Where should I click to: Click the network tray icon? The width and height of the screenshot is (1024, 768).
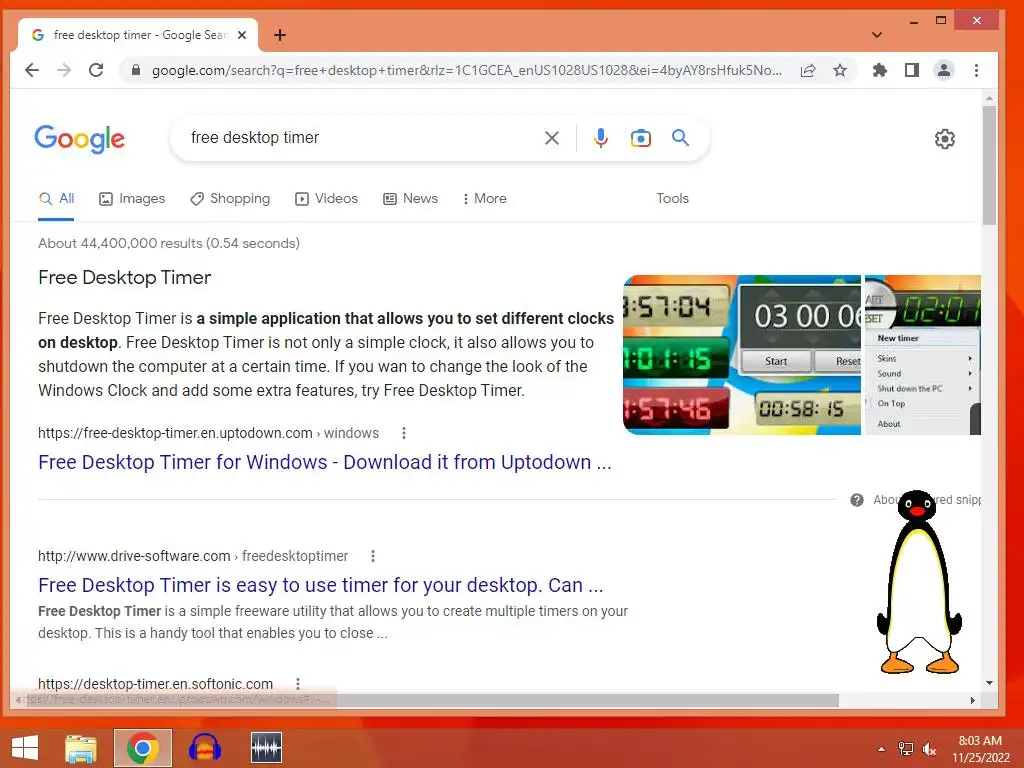tap(906, 749)
